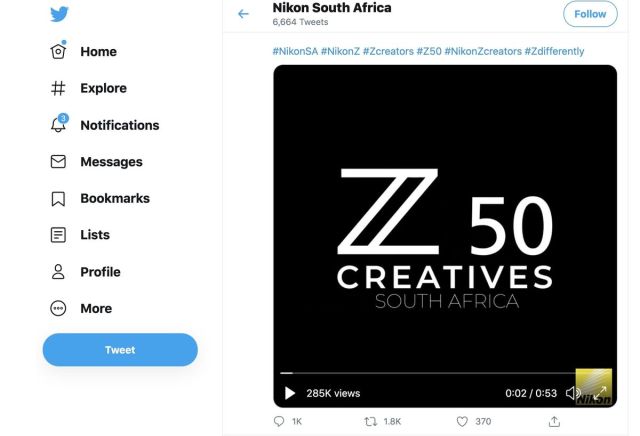640x436 pixels.
Task: Open the Explore hashtag icon
Action: coord(58,88)
